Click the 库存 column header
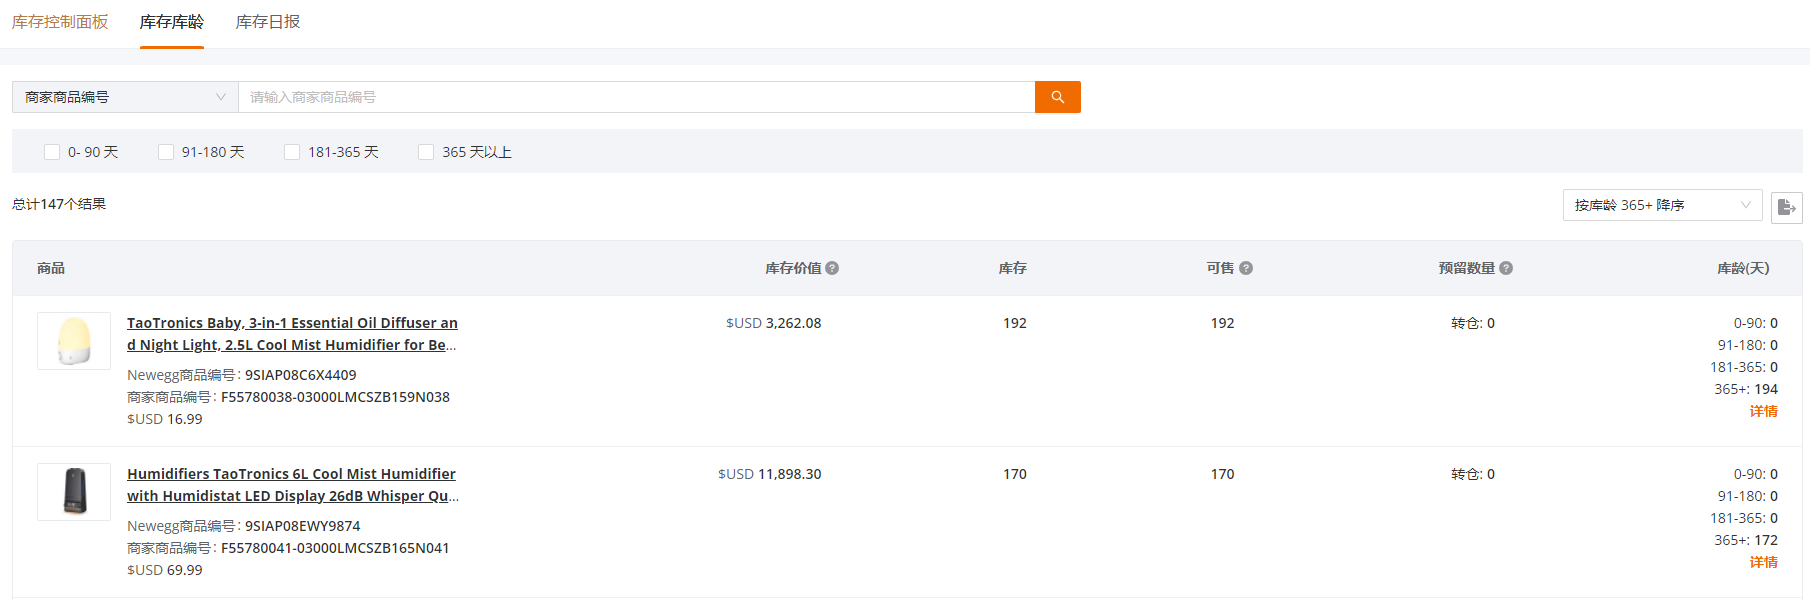This screenshot has height=600, width=1810. point(1012,268)
